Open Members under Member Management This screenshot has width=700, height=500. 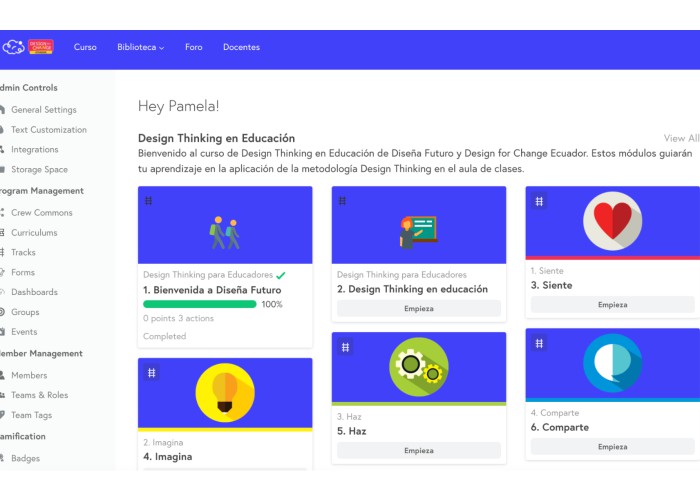click(29, 375)
